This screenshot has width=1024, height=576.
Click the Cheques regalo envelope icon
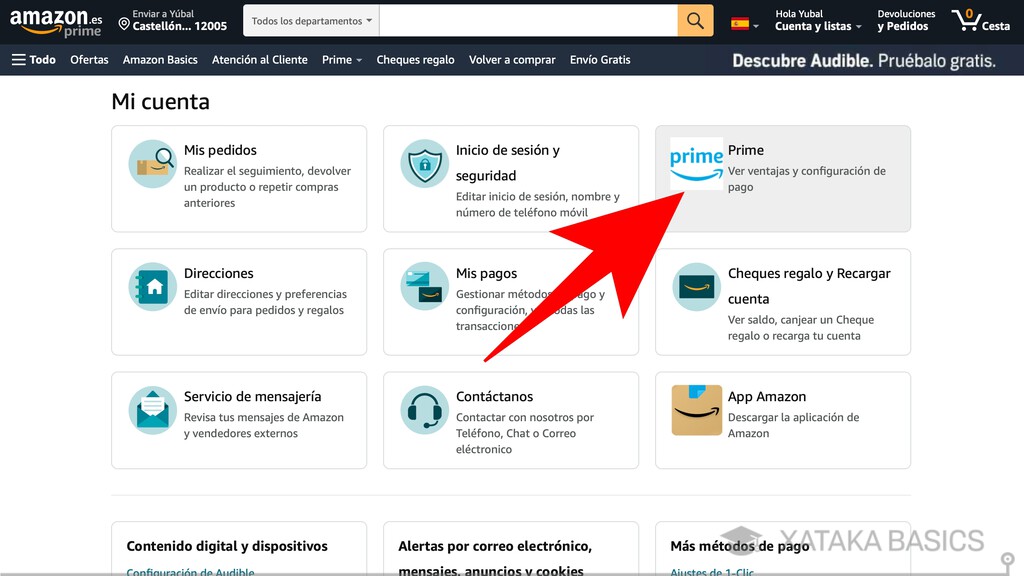(695, 289)
